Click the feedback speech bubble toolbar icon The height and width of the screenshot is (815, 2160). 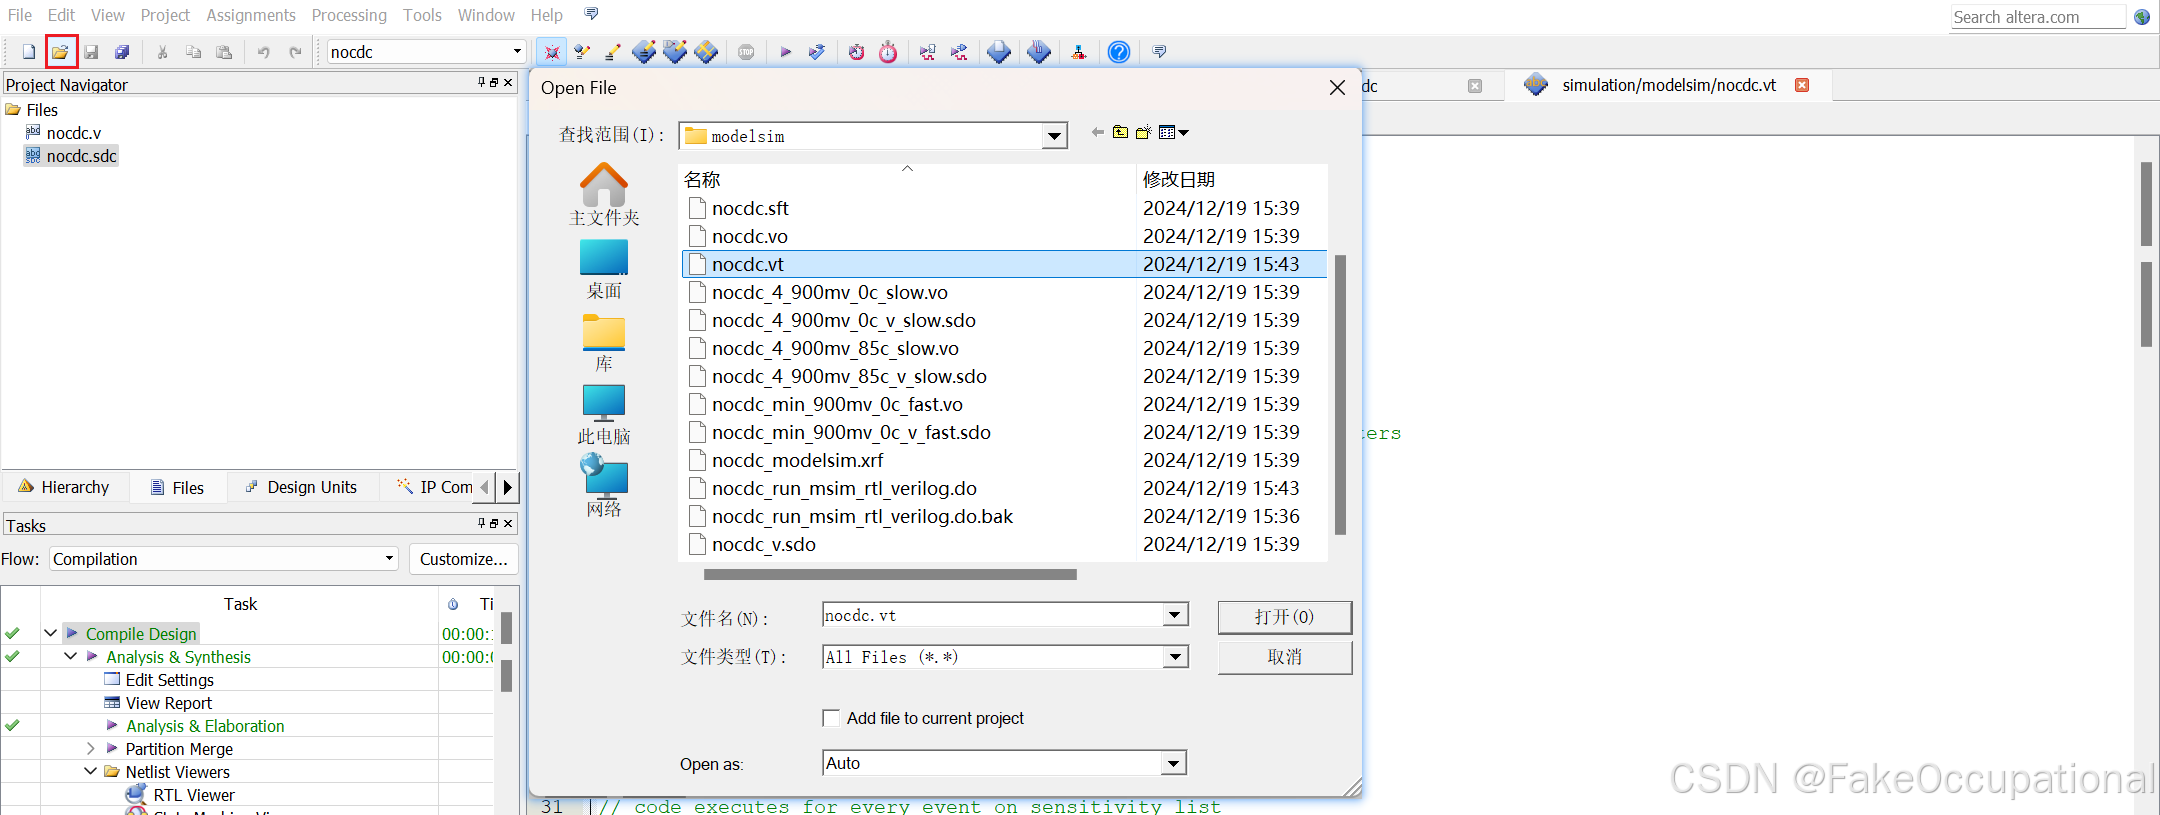click(1159, 52)
